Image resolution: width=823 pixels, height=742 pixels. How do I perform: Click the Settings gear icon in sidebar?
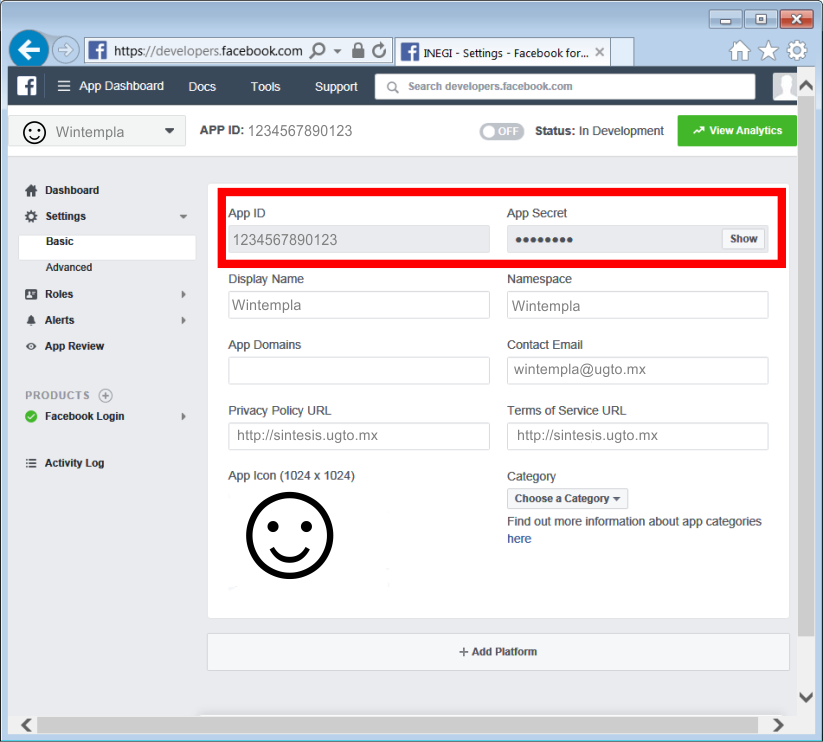[x=31, y=216]
